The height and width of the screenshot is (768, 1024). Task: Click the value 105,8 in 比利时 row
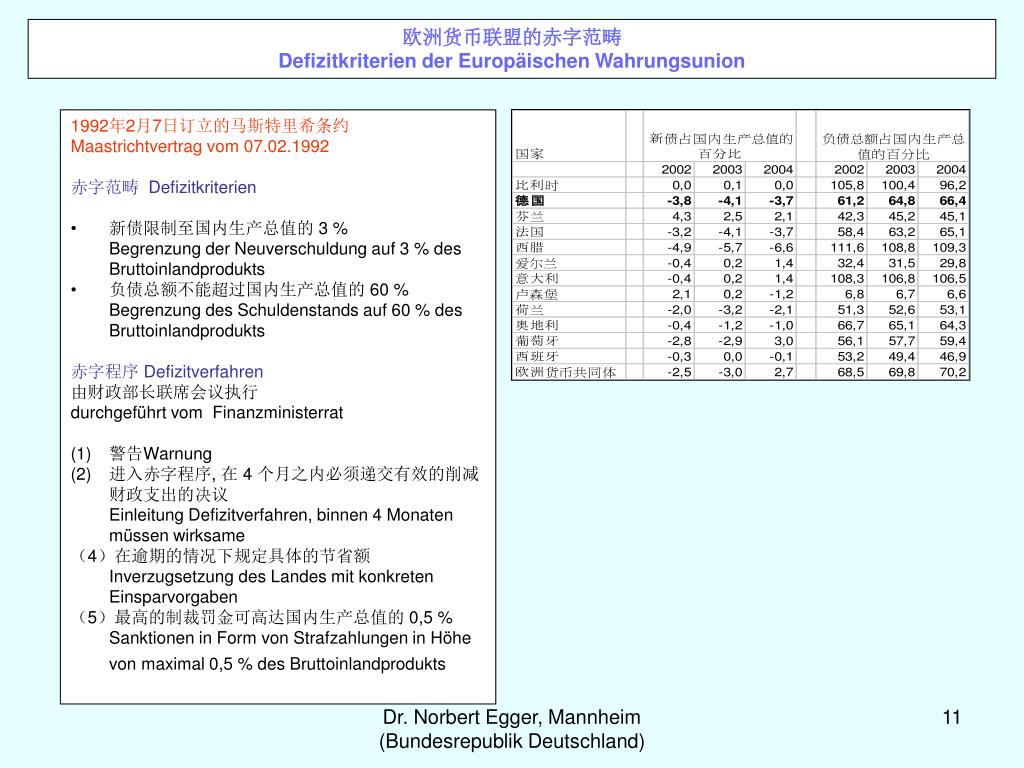coord(848,185)
